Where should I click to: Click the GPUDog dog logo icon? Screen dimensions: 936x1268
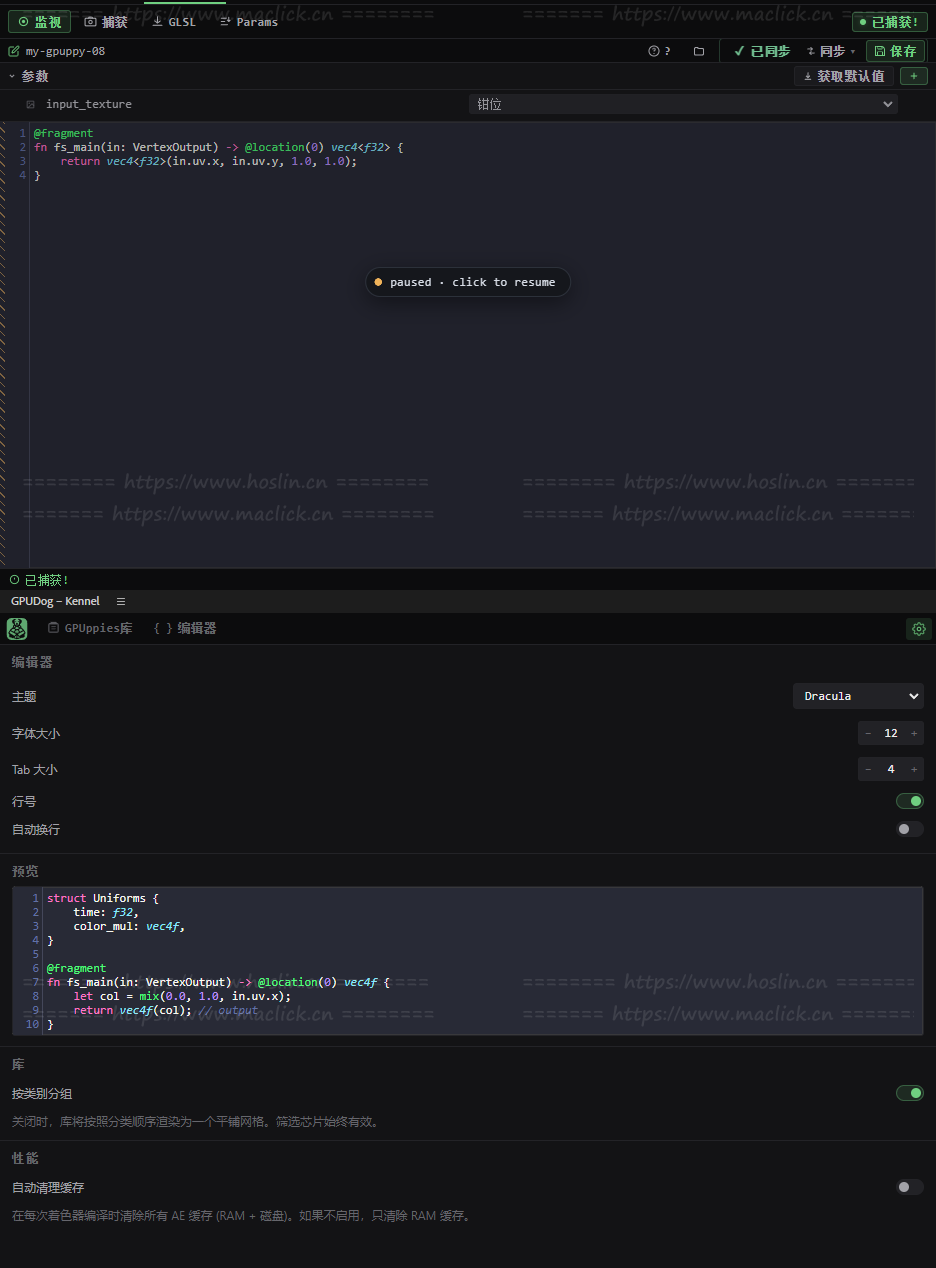(x=17, y=628)
